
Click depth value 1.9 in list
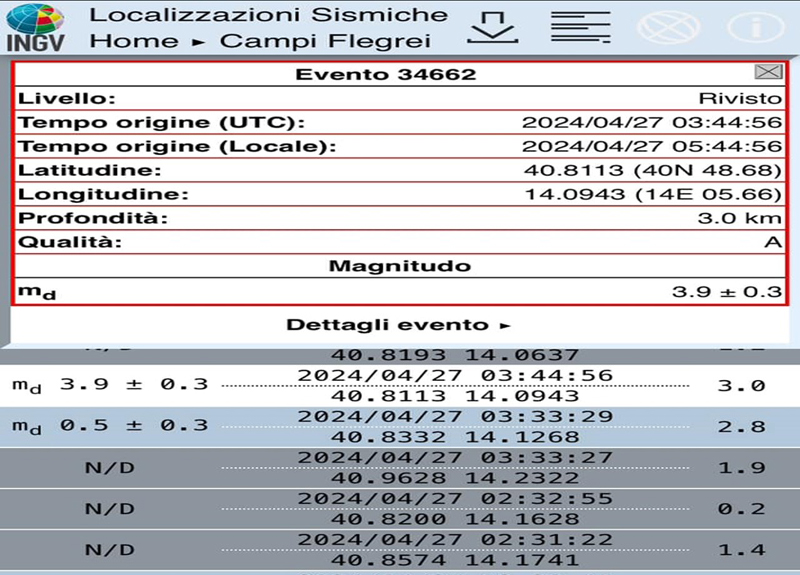click(741, 468)
